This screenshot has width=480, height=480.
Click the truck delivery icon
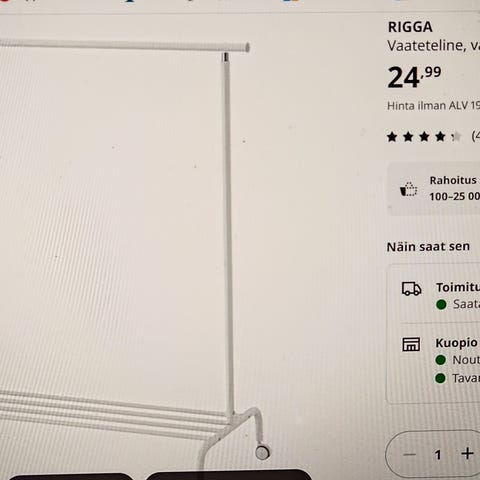click(x=411, y=289)
